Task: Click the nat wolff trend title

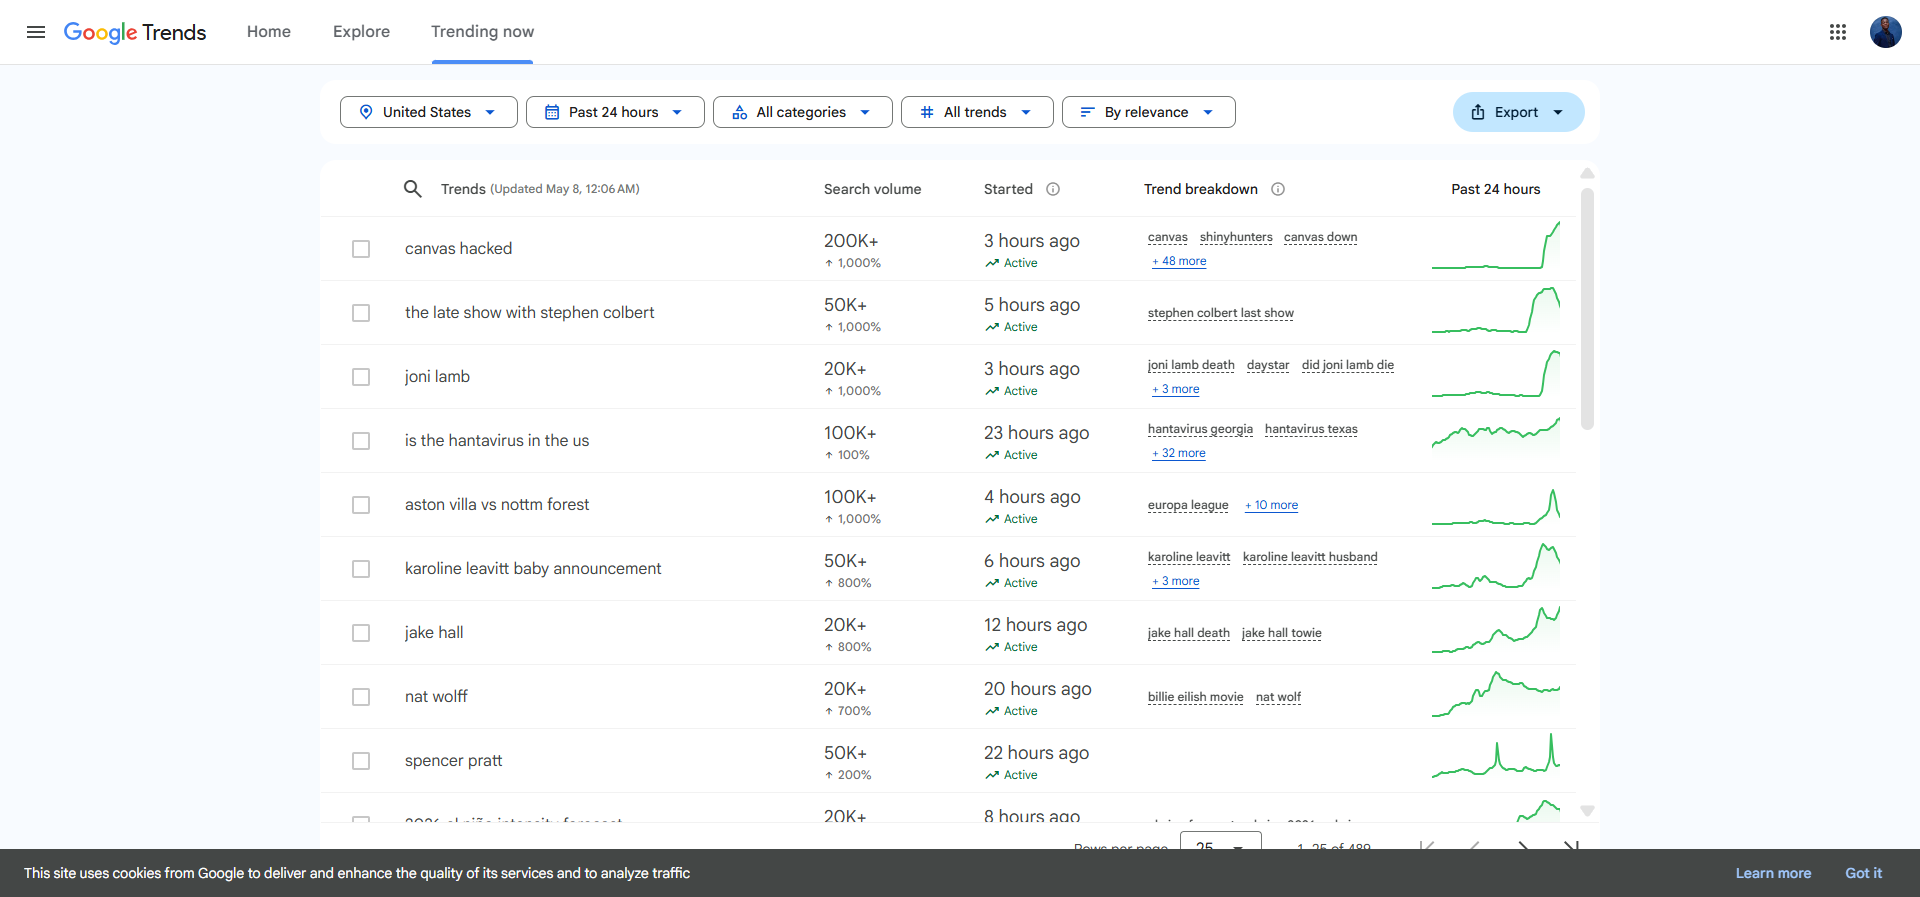Action: tap(436, 697)
